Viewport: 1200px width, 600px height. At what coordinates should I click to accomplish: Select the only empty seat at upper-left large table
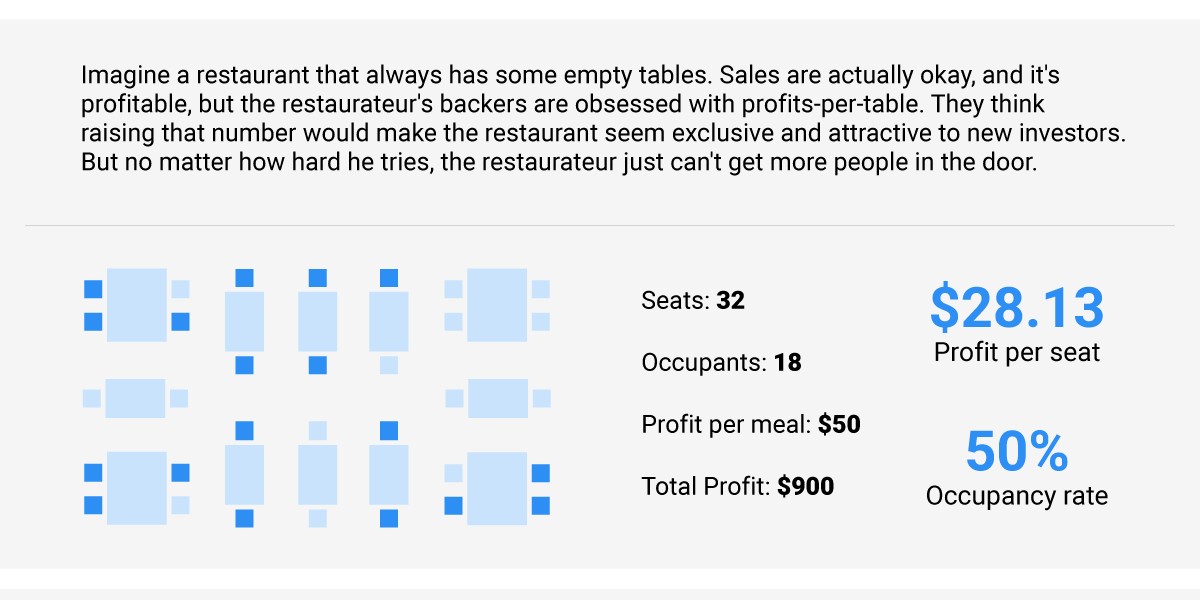181,289
